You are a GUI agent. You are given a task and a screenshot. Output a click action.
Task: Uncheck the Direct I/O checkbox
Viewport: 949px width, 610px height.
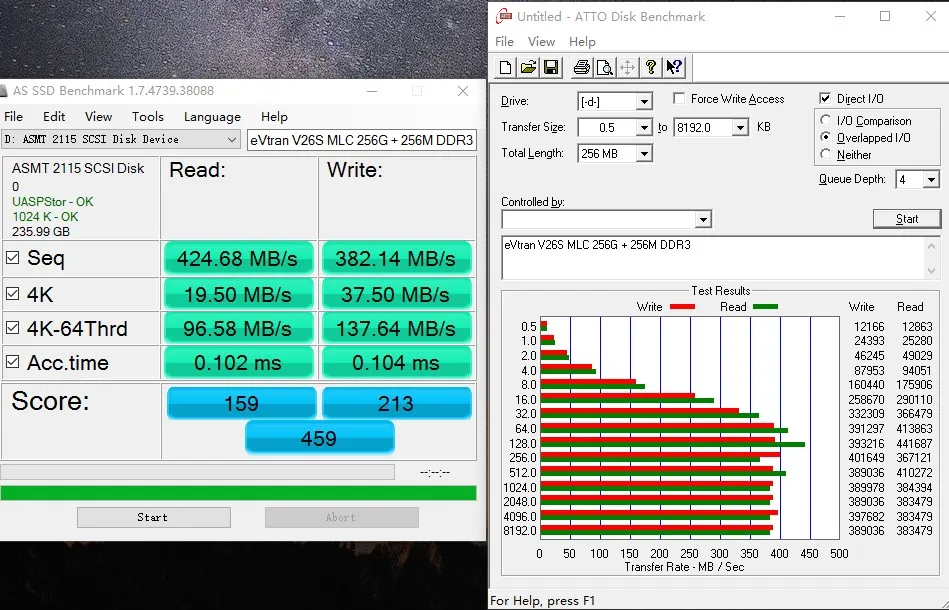(825, 98)
